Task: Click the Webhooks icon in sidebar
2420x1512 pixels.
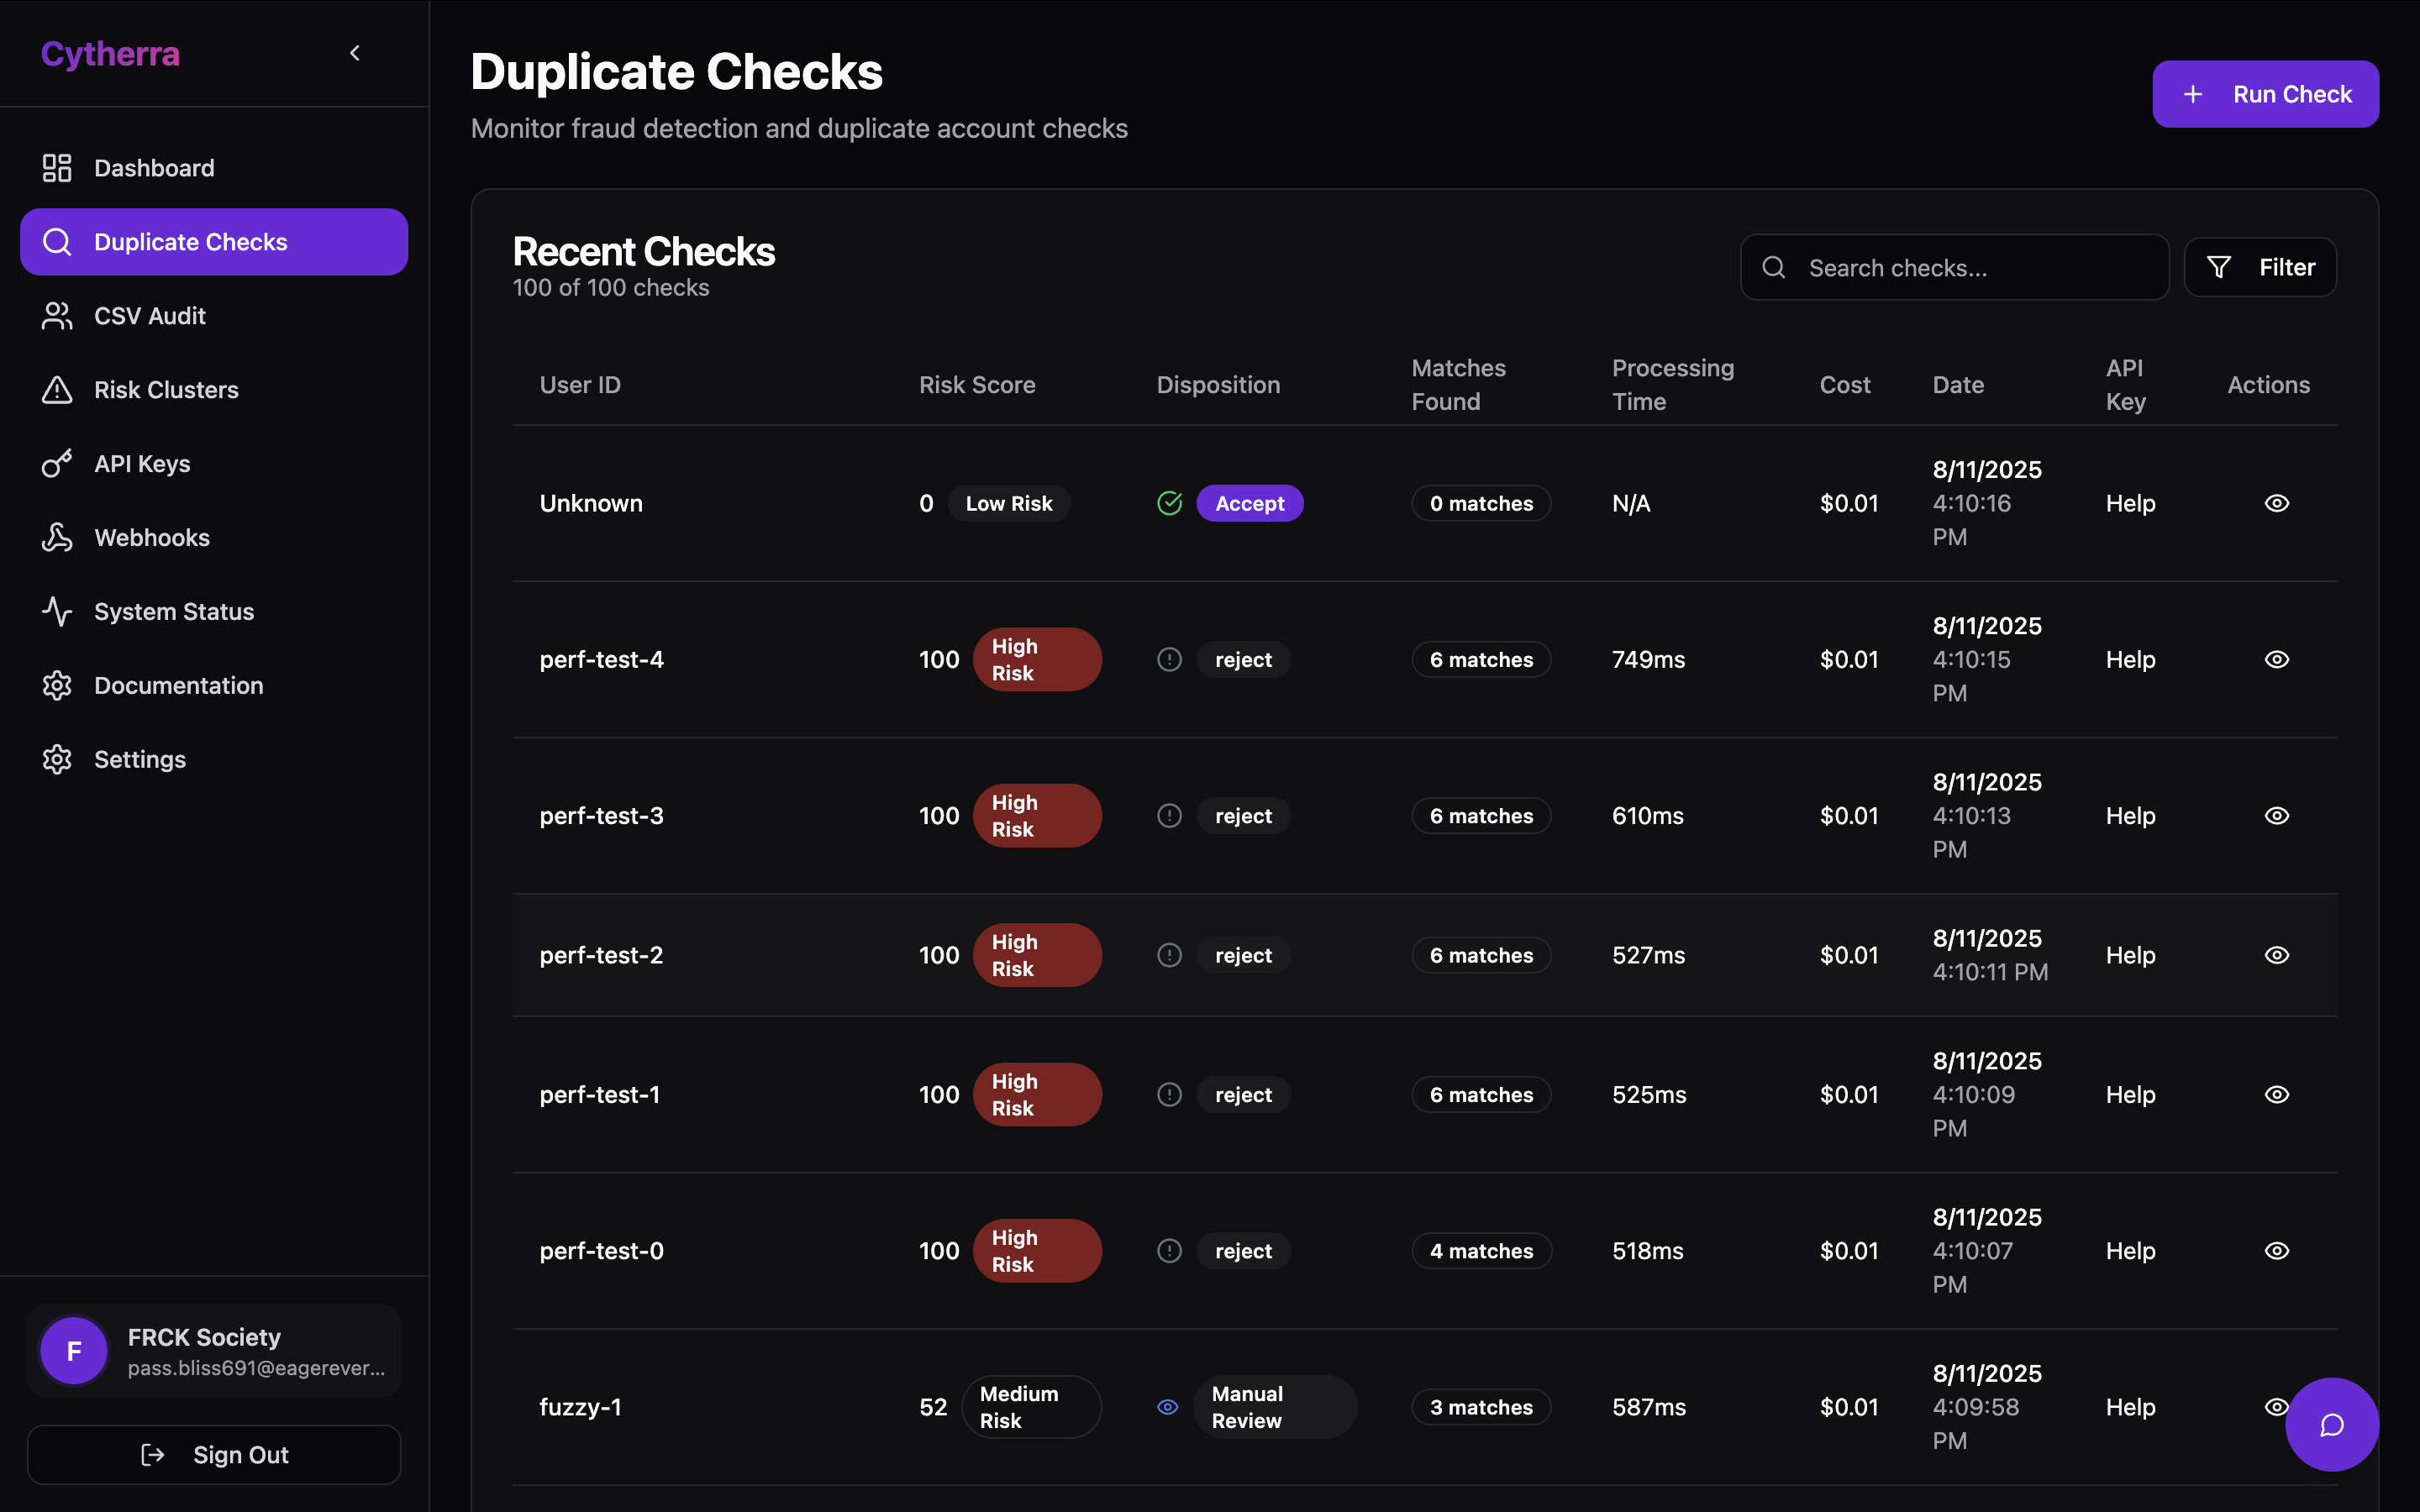Action: (x=57, y=538)
